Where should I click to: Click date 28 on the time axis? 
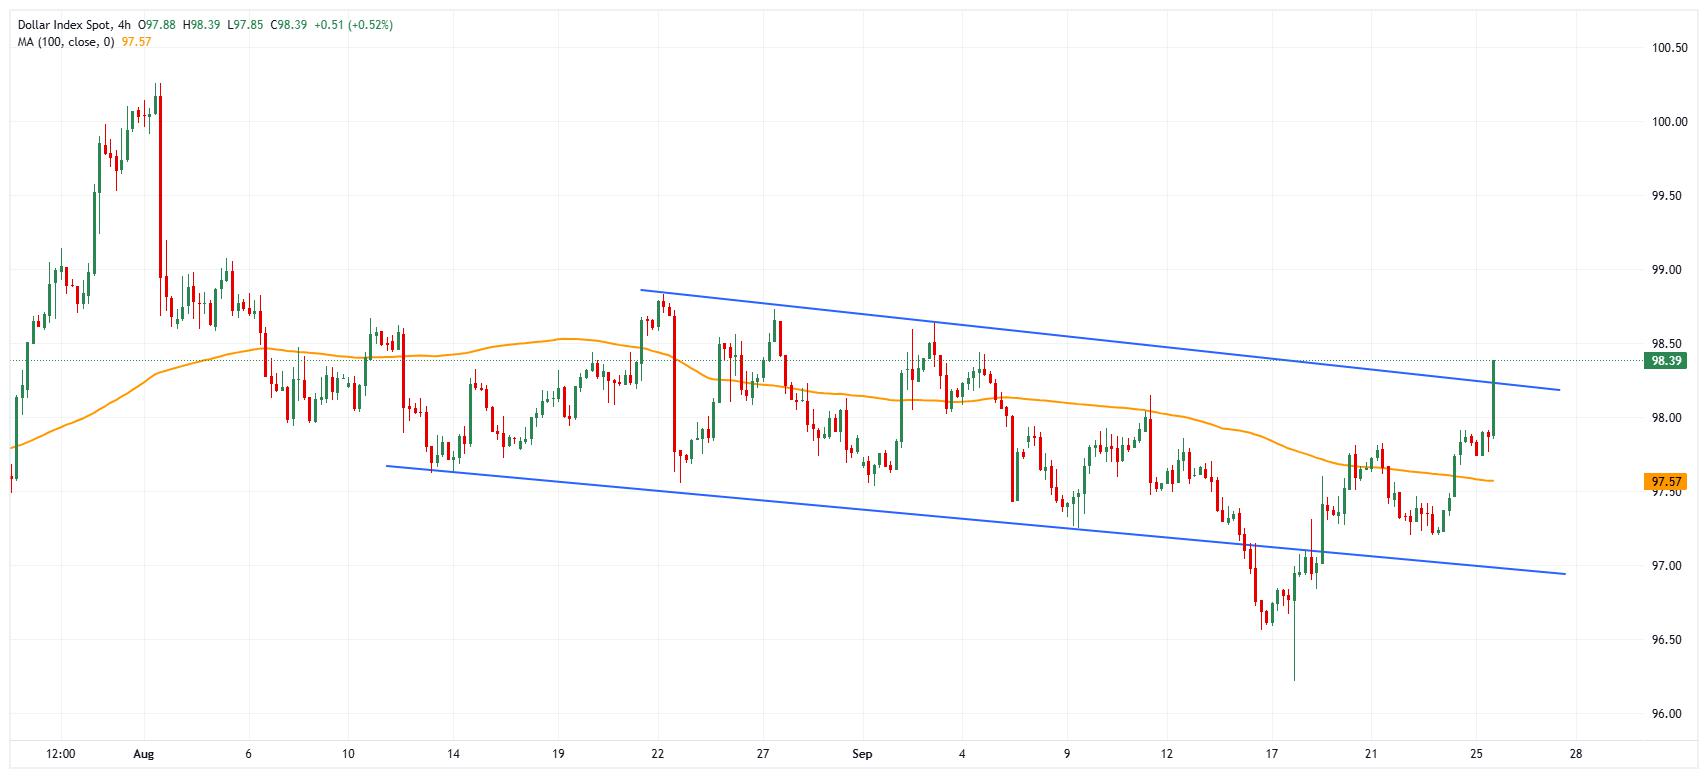click(1575, 753)
